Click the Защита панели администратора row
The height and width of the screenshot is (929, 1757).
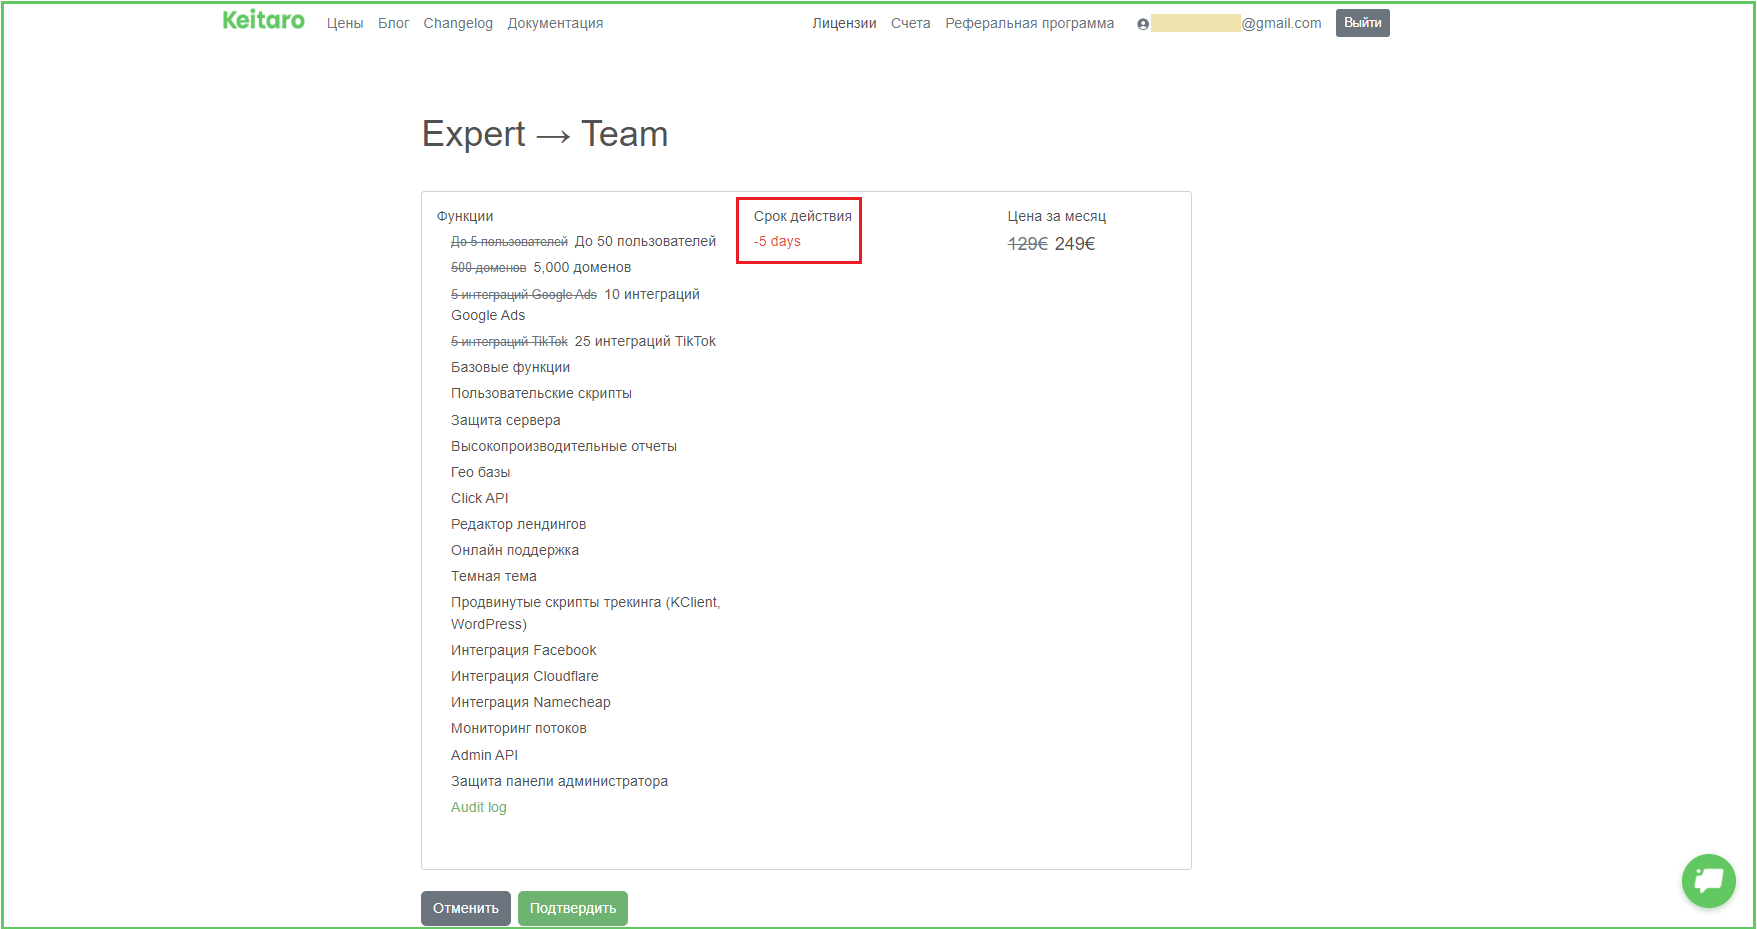coord(560,781)
